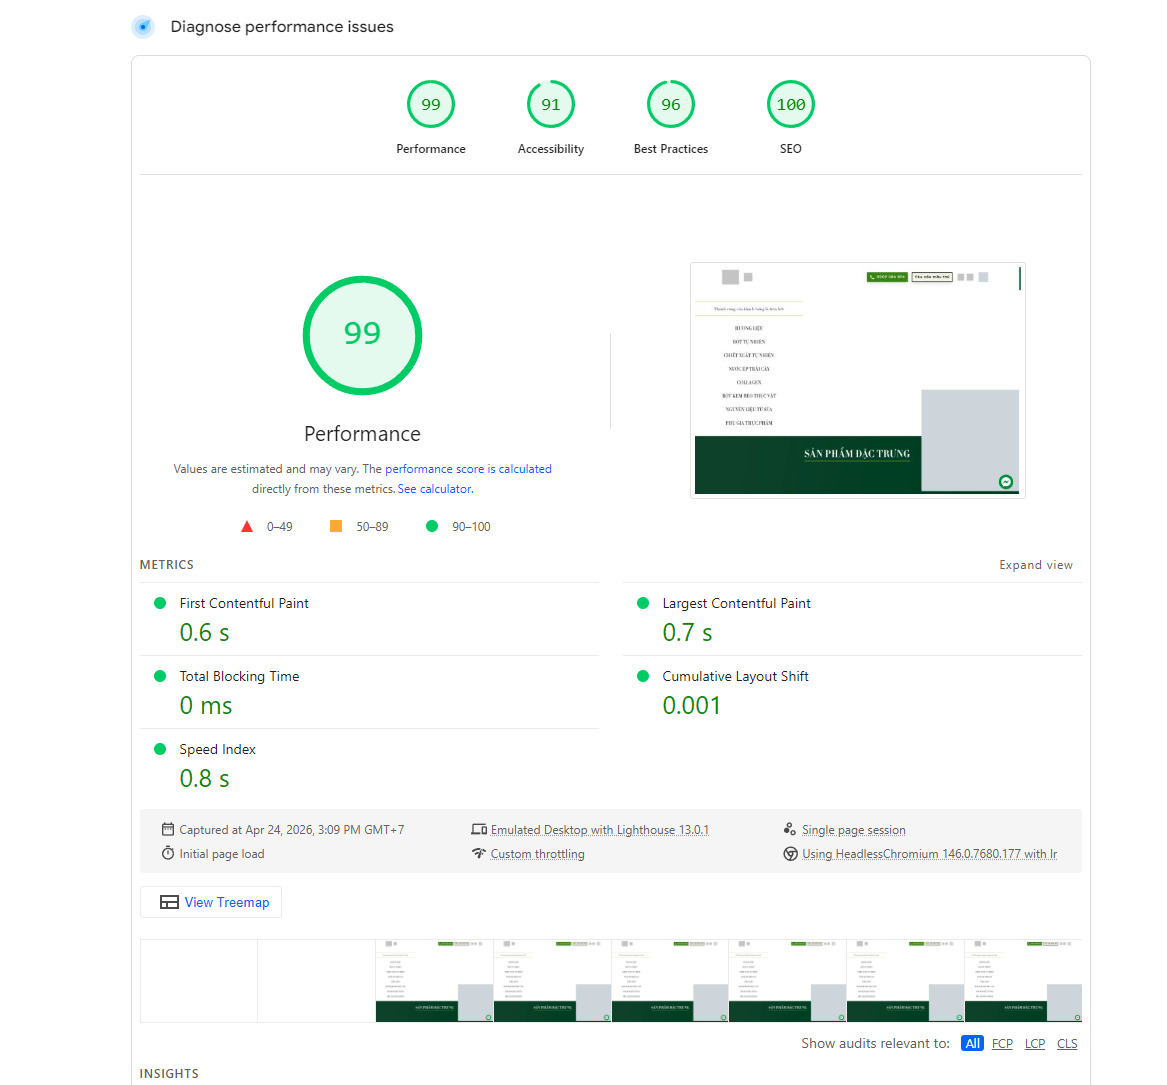Select the All audits filter

tap(972, 1043)
